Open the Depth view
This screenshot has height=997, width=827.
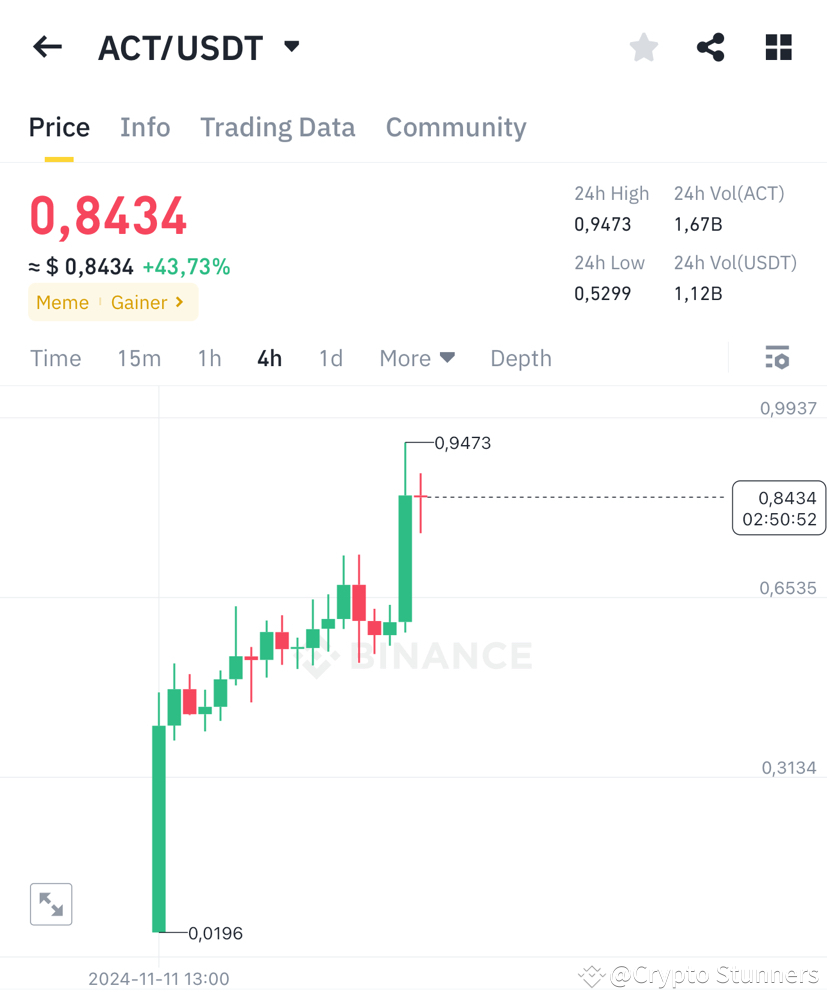tap(520, 357)
